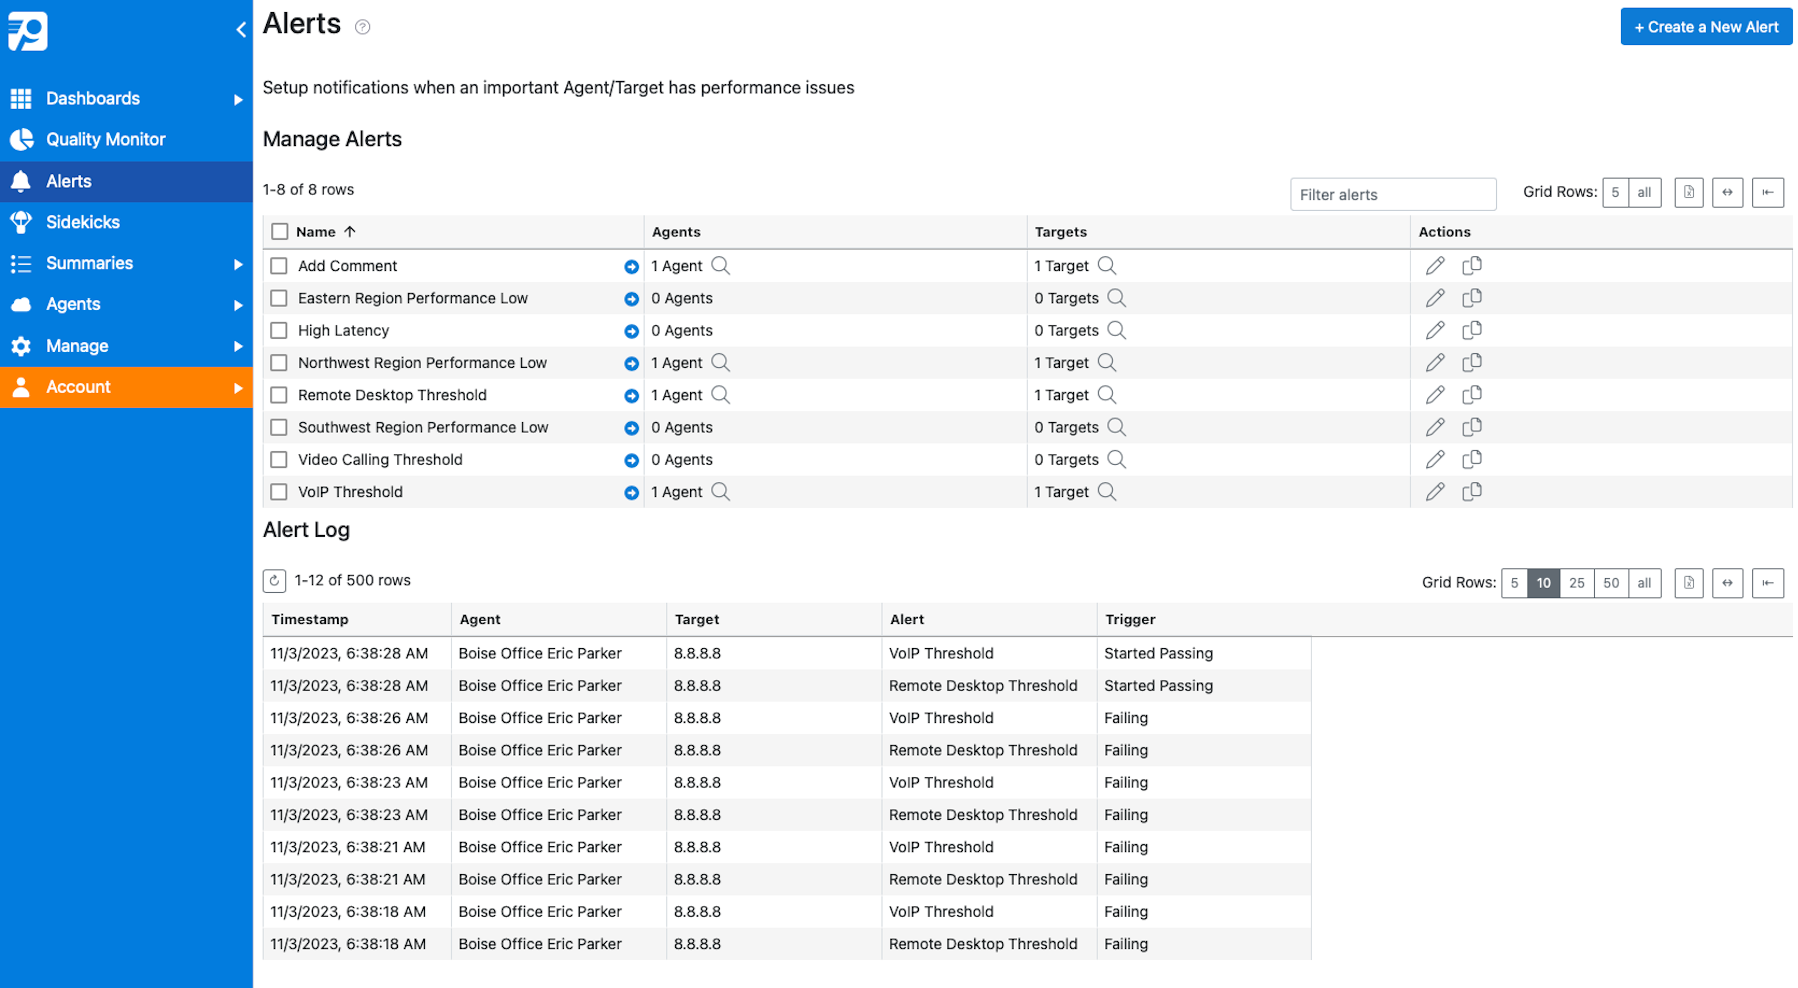Tick the Southwest Region Performance Low checkbox
Image resolution: width=1798 pixels, height=988 pixels.
[279, 428]
